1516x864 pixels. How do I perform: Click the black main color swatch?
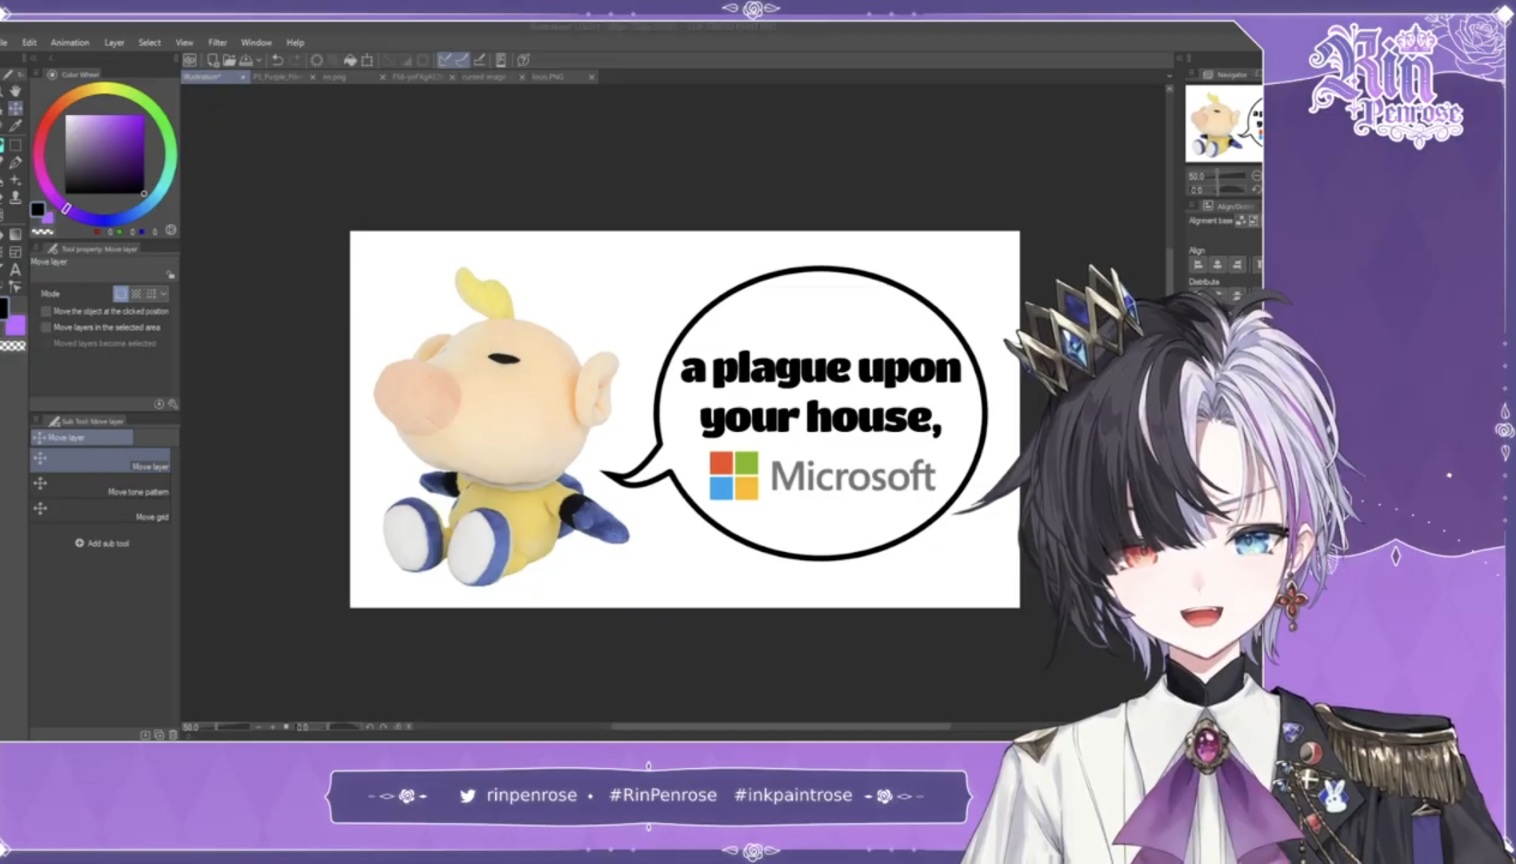[37, 209]
